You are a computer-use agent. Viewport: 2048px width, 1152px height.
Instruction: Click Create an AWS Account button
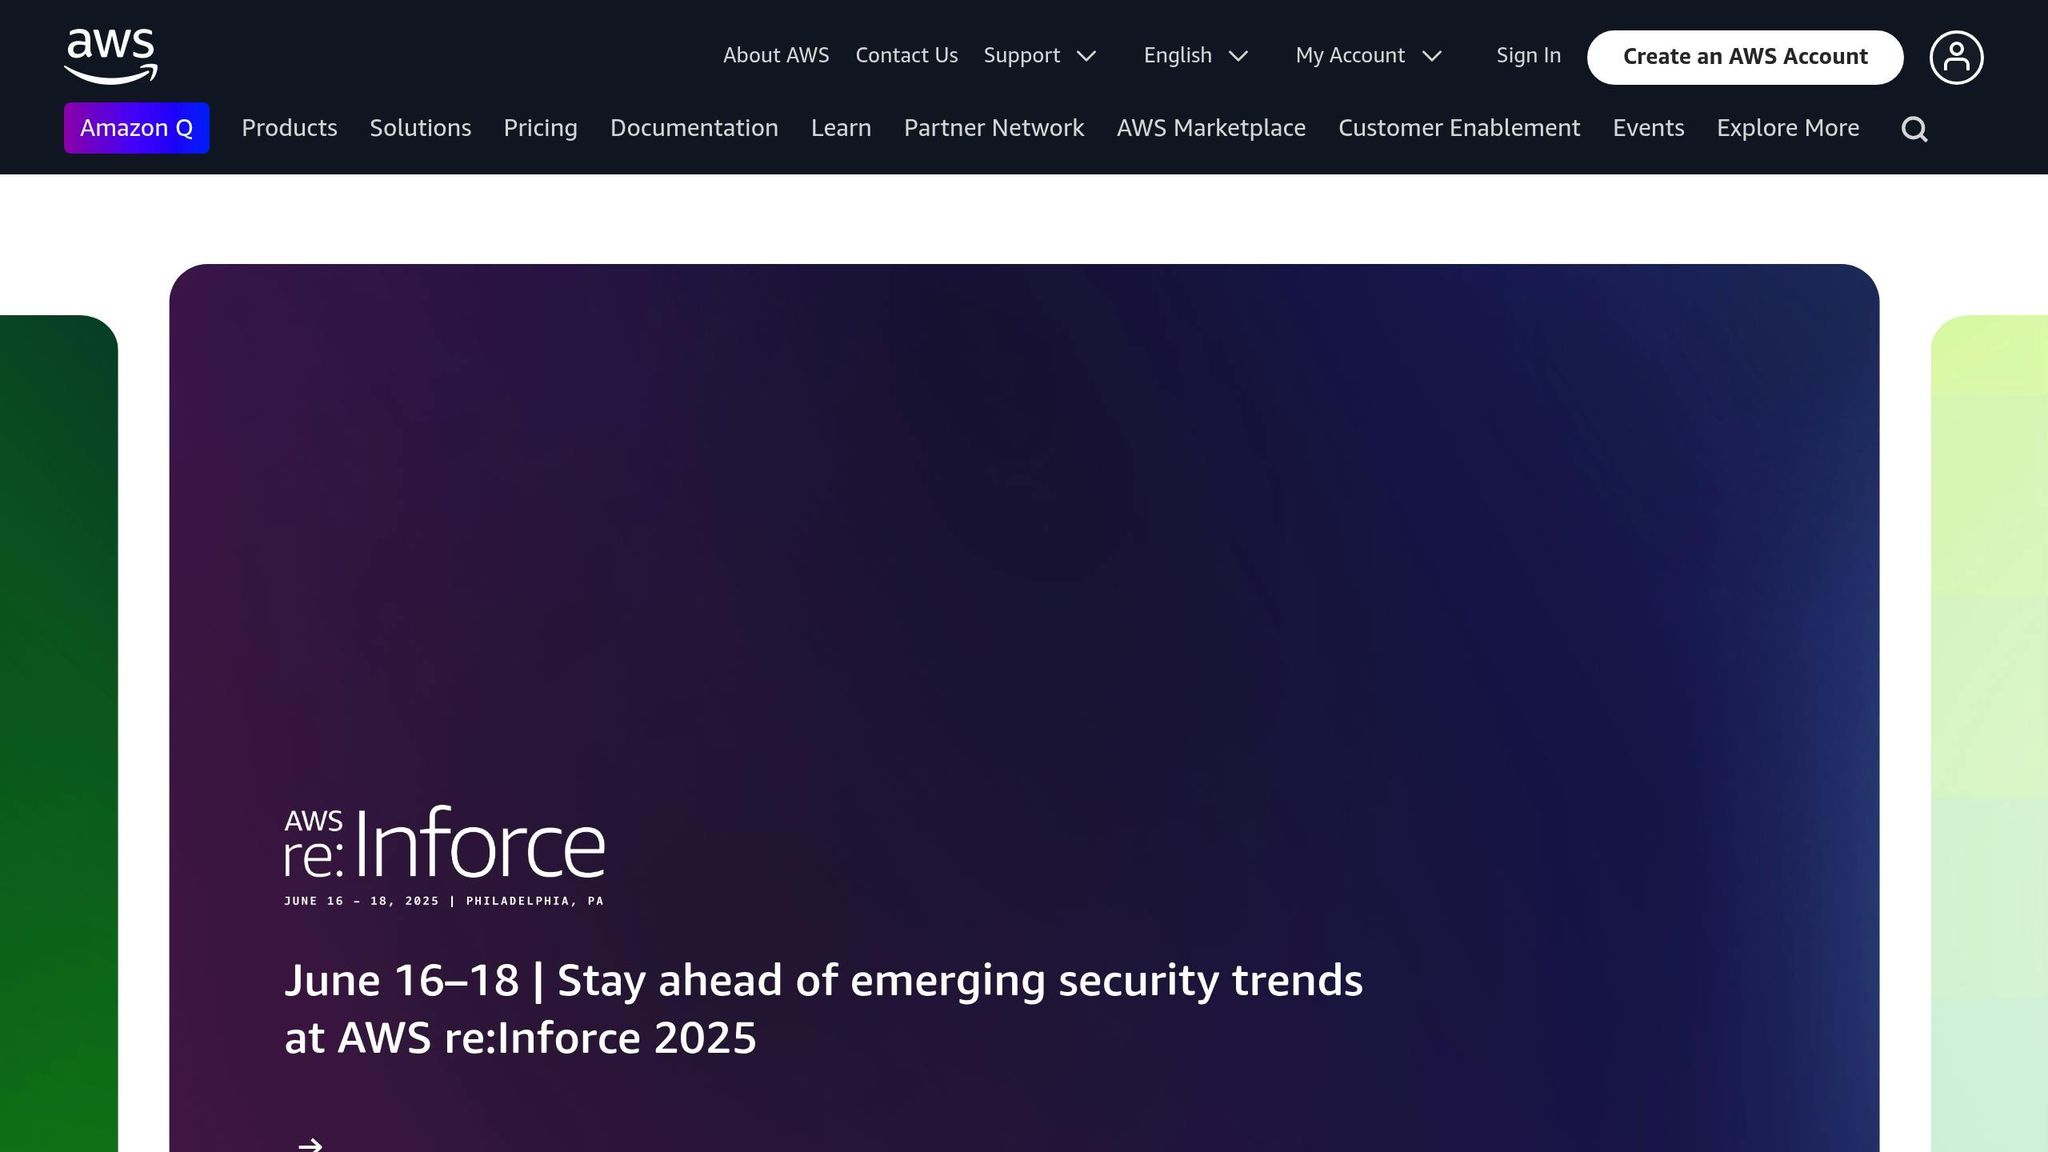coord(1745,57)
